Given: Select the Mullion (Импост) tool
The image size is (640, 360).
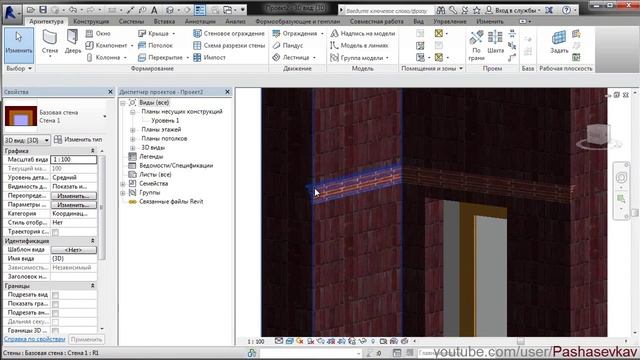Looking at the screenshot, I should (x=209, y=58).
